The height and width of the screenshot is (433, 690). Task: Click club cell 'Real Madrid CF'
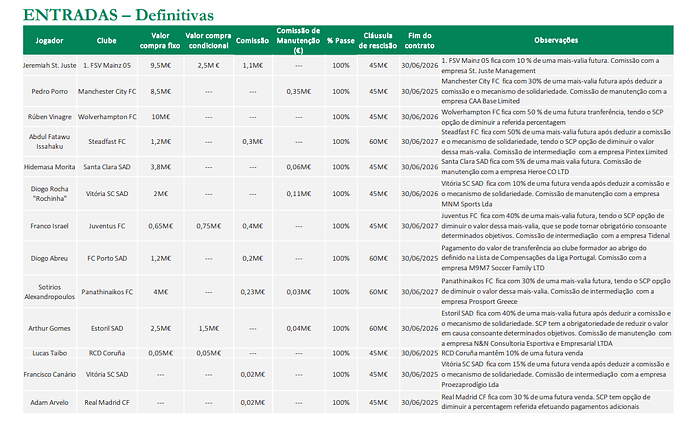coord(107,403)
